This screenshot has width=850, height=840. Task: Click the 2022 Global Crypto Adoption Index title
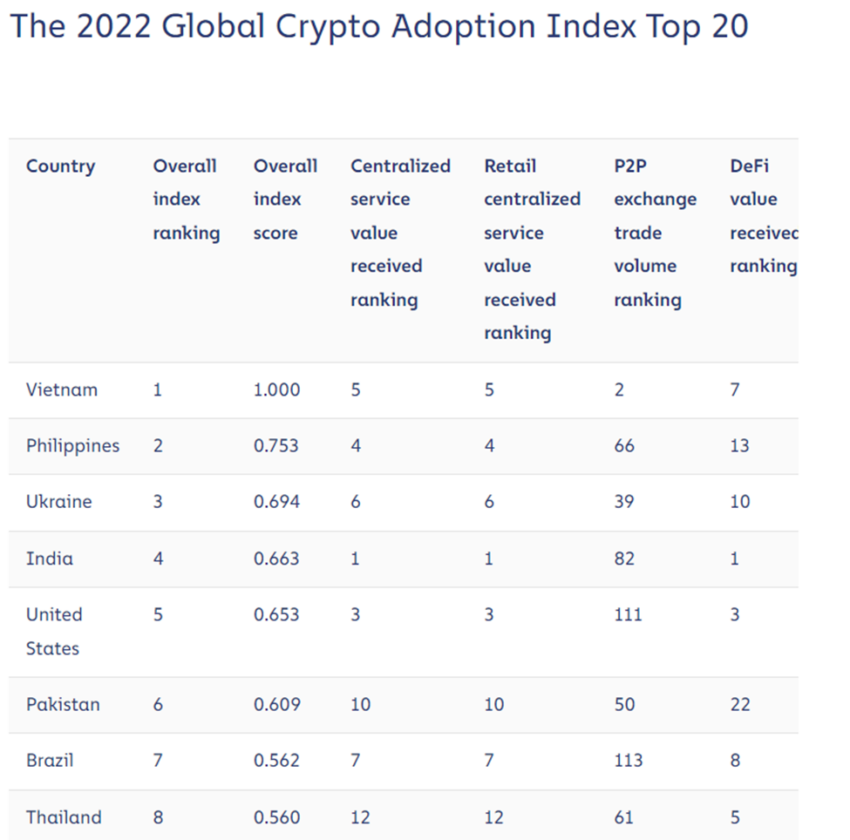(379, 26)
